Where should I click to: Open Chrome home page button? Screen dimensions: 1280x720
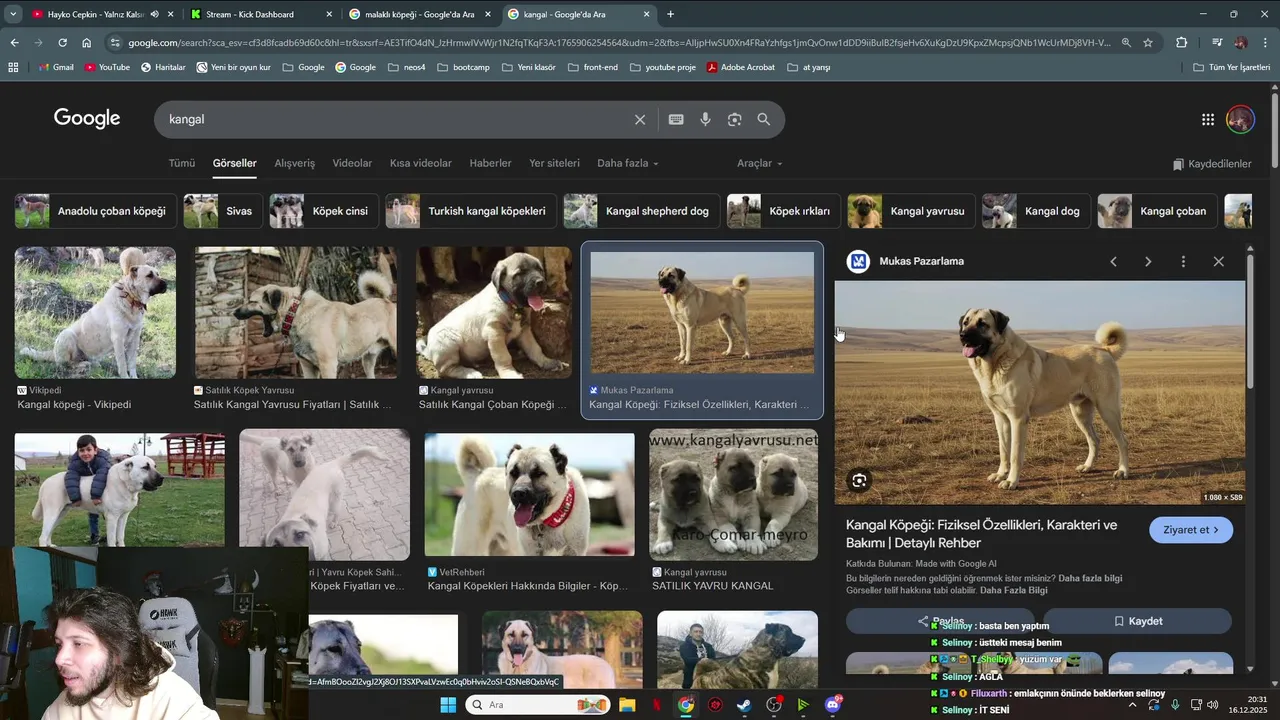point(86,43)
